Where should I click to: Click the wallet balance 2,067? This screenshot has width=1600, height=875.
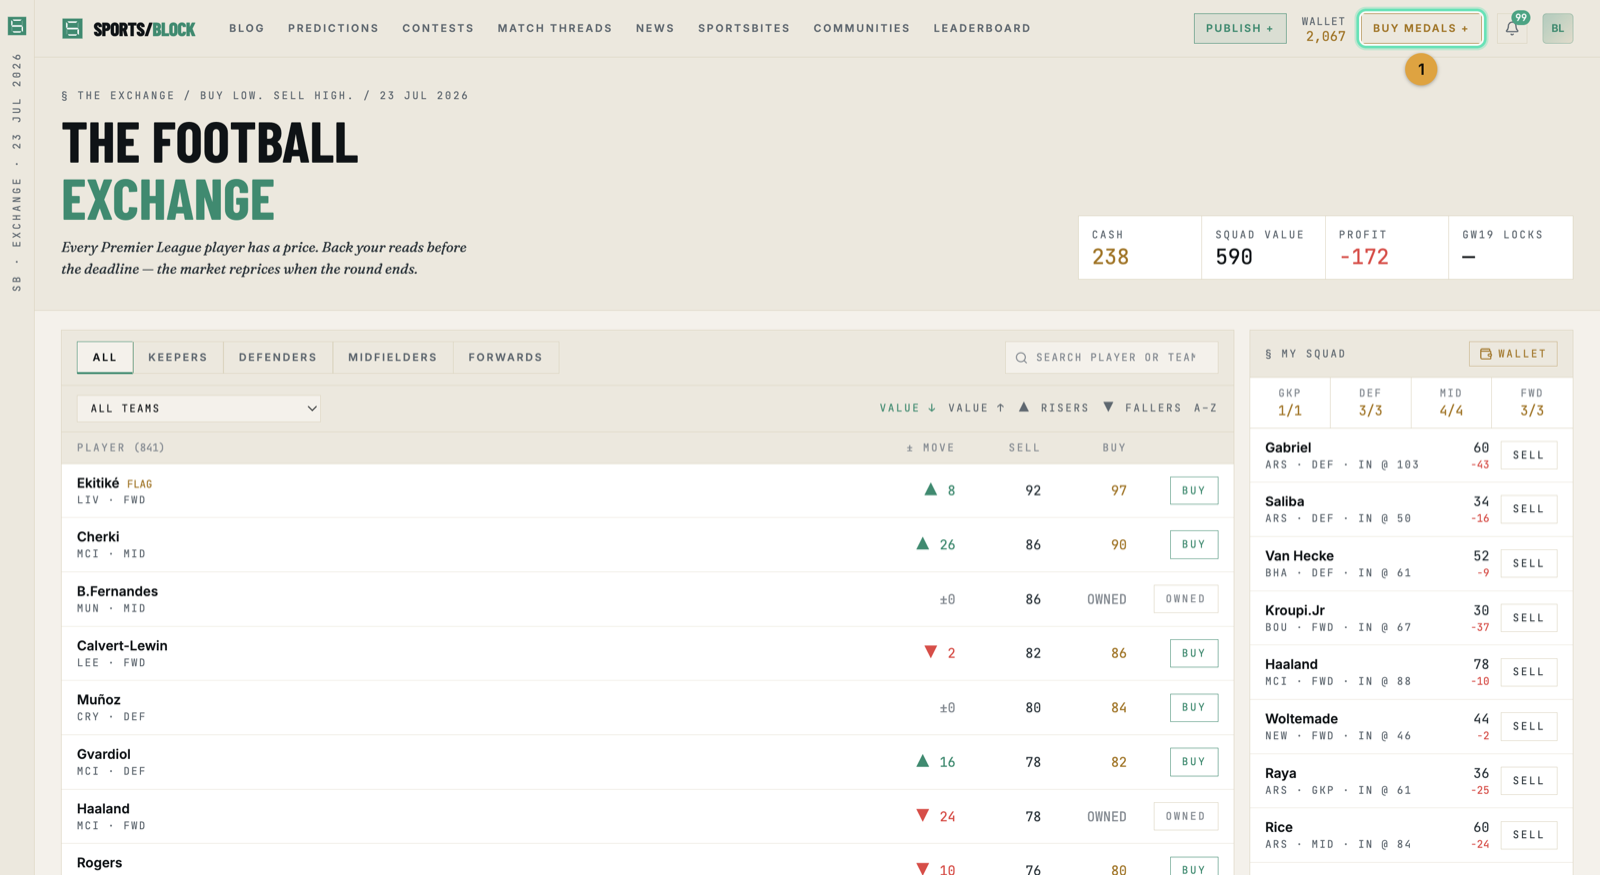(x=1325, y=36)
